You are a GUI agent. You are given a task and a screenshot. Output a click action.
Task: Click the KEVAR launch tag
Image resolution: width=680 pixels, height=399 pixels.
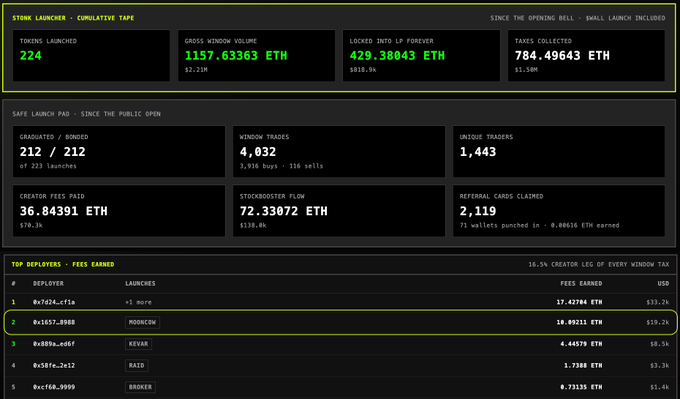click(138, 344)
